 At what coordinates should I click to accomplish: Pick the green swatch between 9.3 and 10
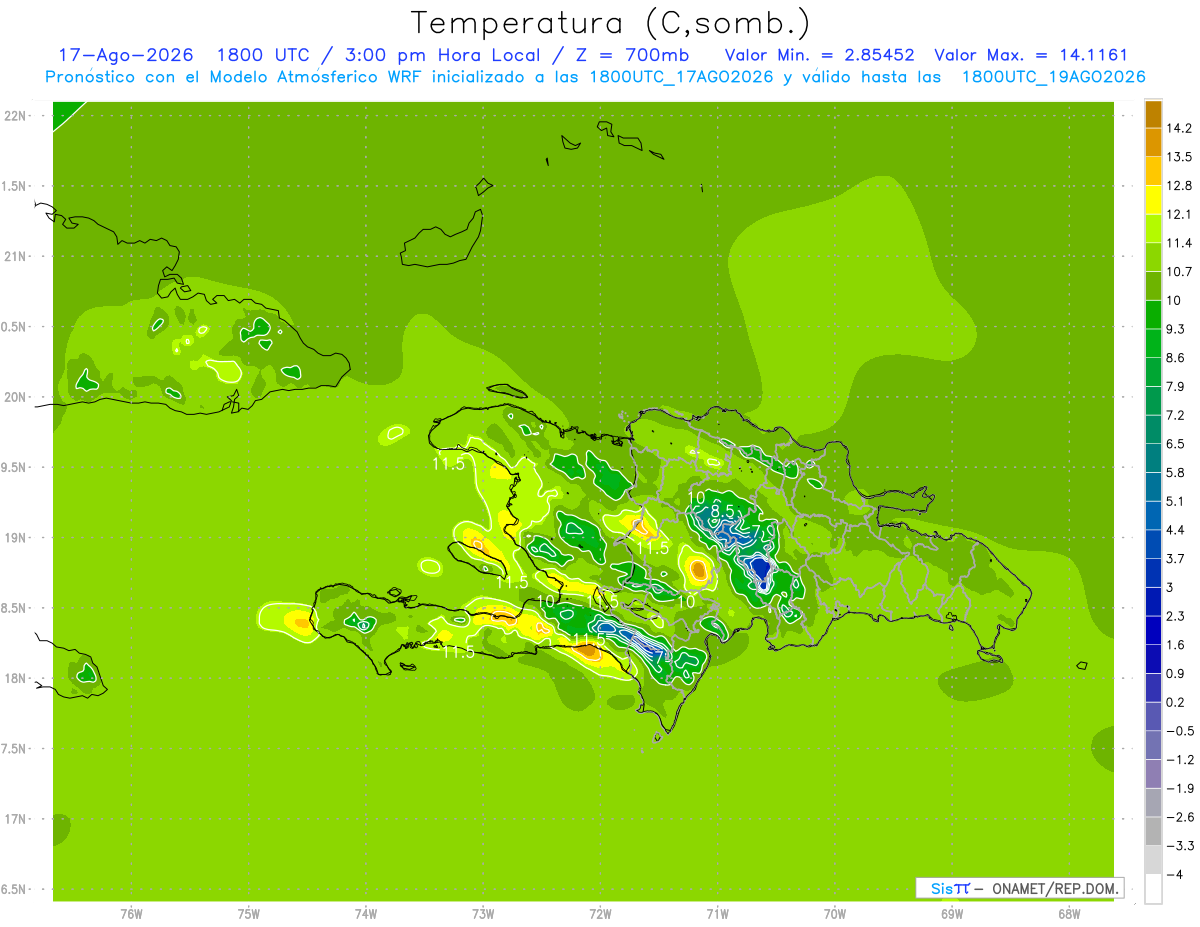point(1153,315)
